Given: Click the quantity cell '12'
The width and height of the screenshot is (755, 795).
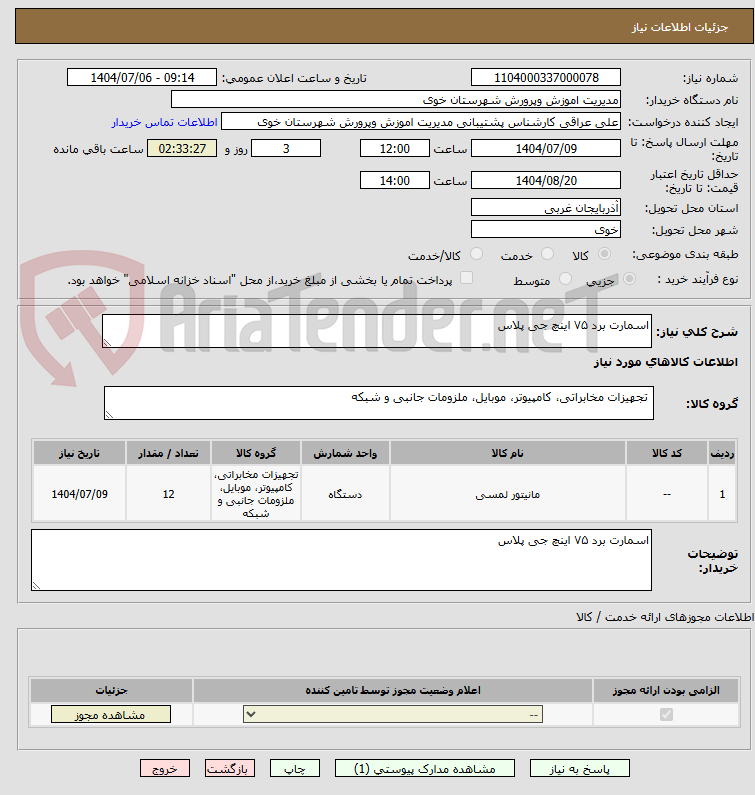Looking at the screenshot, I should [x=168, y=494].
